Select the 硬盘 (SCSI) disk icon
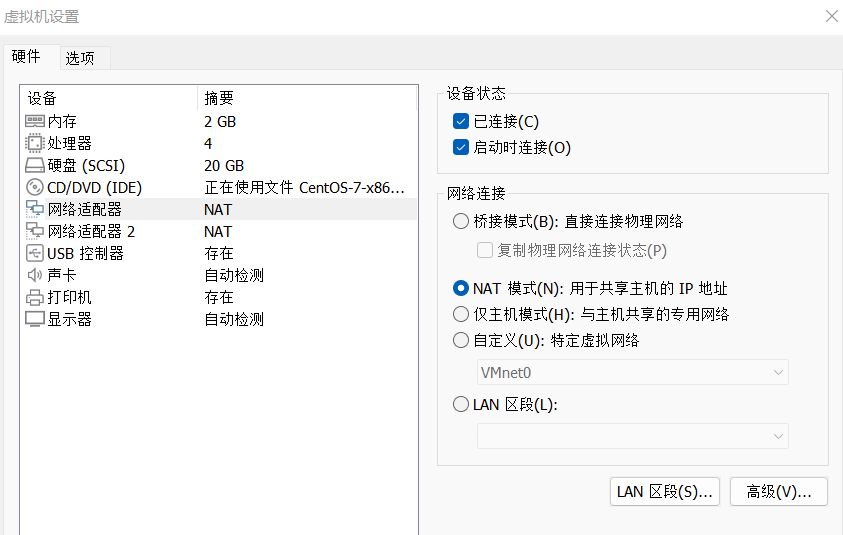The width and height of the screenshot is (843, 535). coord(35,165)
